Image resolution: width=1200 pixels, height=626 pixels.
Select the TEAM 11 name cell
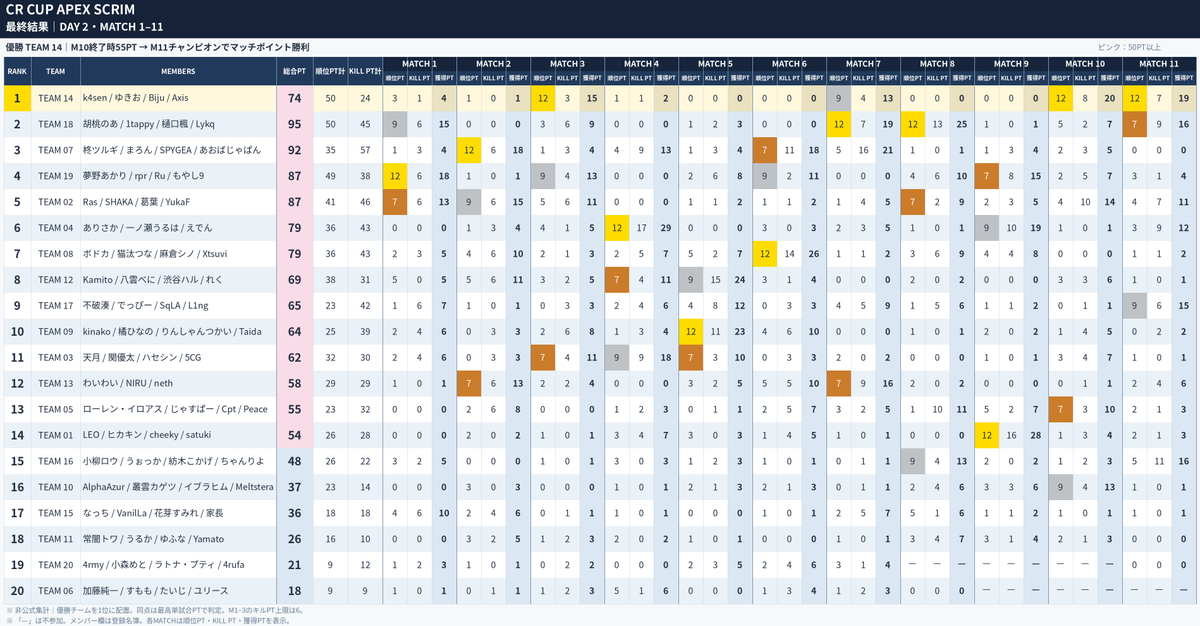[56, 540]
